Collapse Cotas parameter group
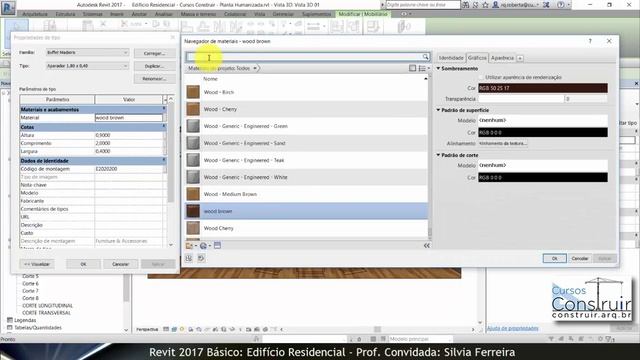The image size is (640, 360). pos(164,127)
